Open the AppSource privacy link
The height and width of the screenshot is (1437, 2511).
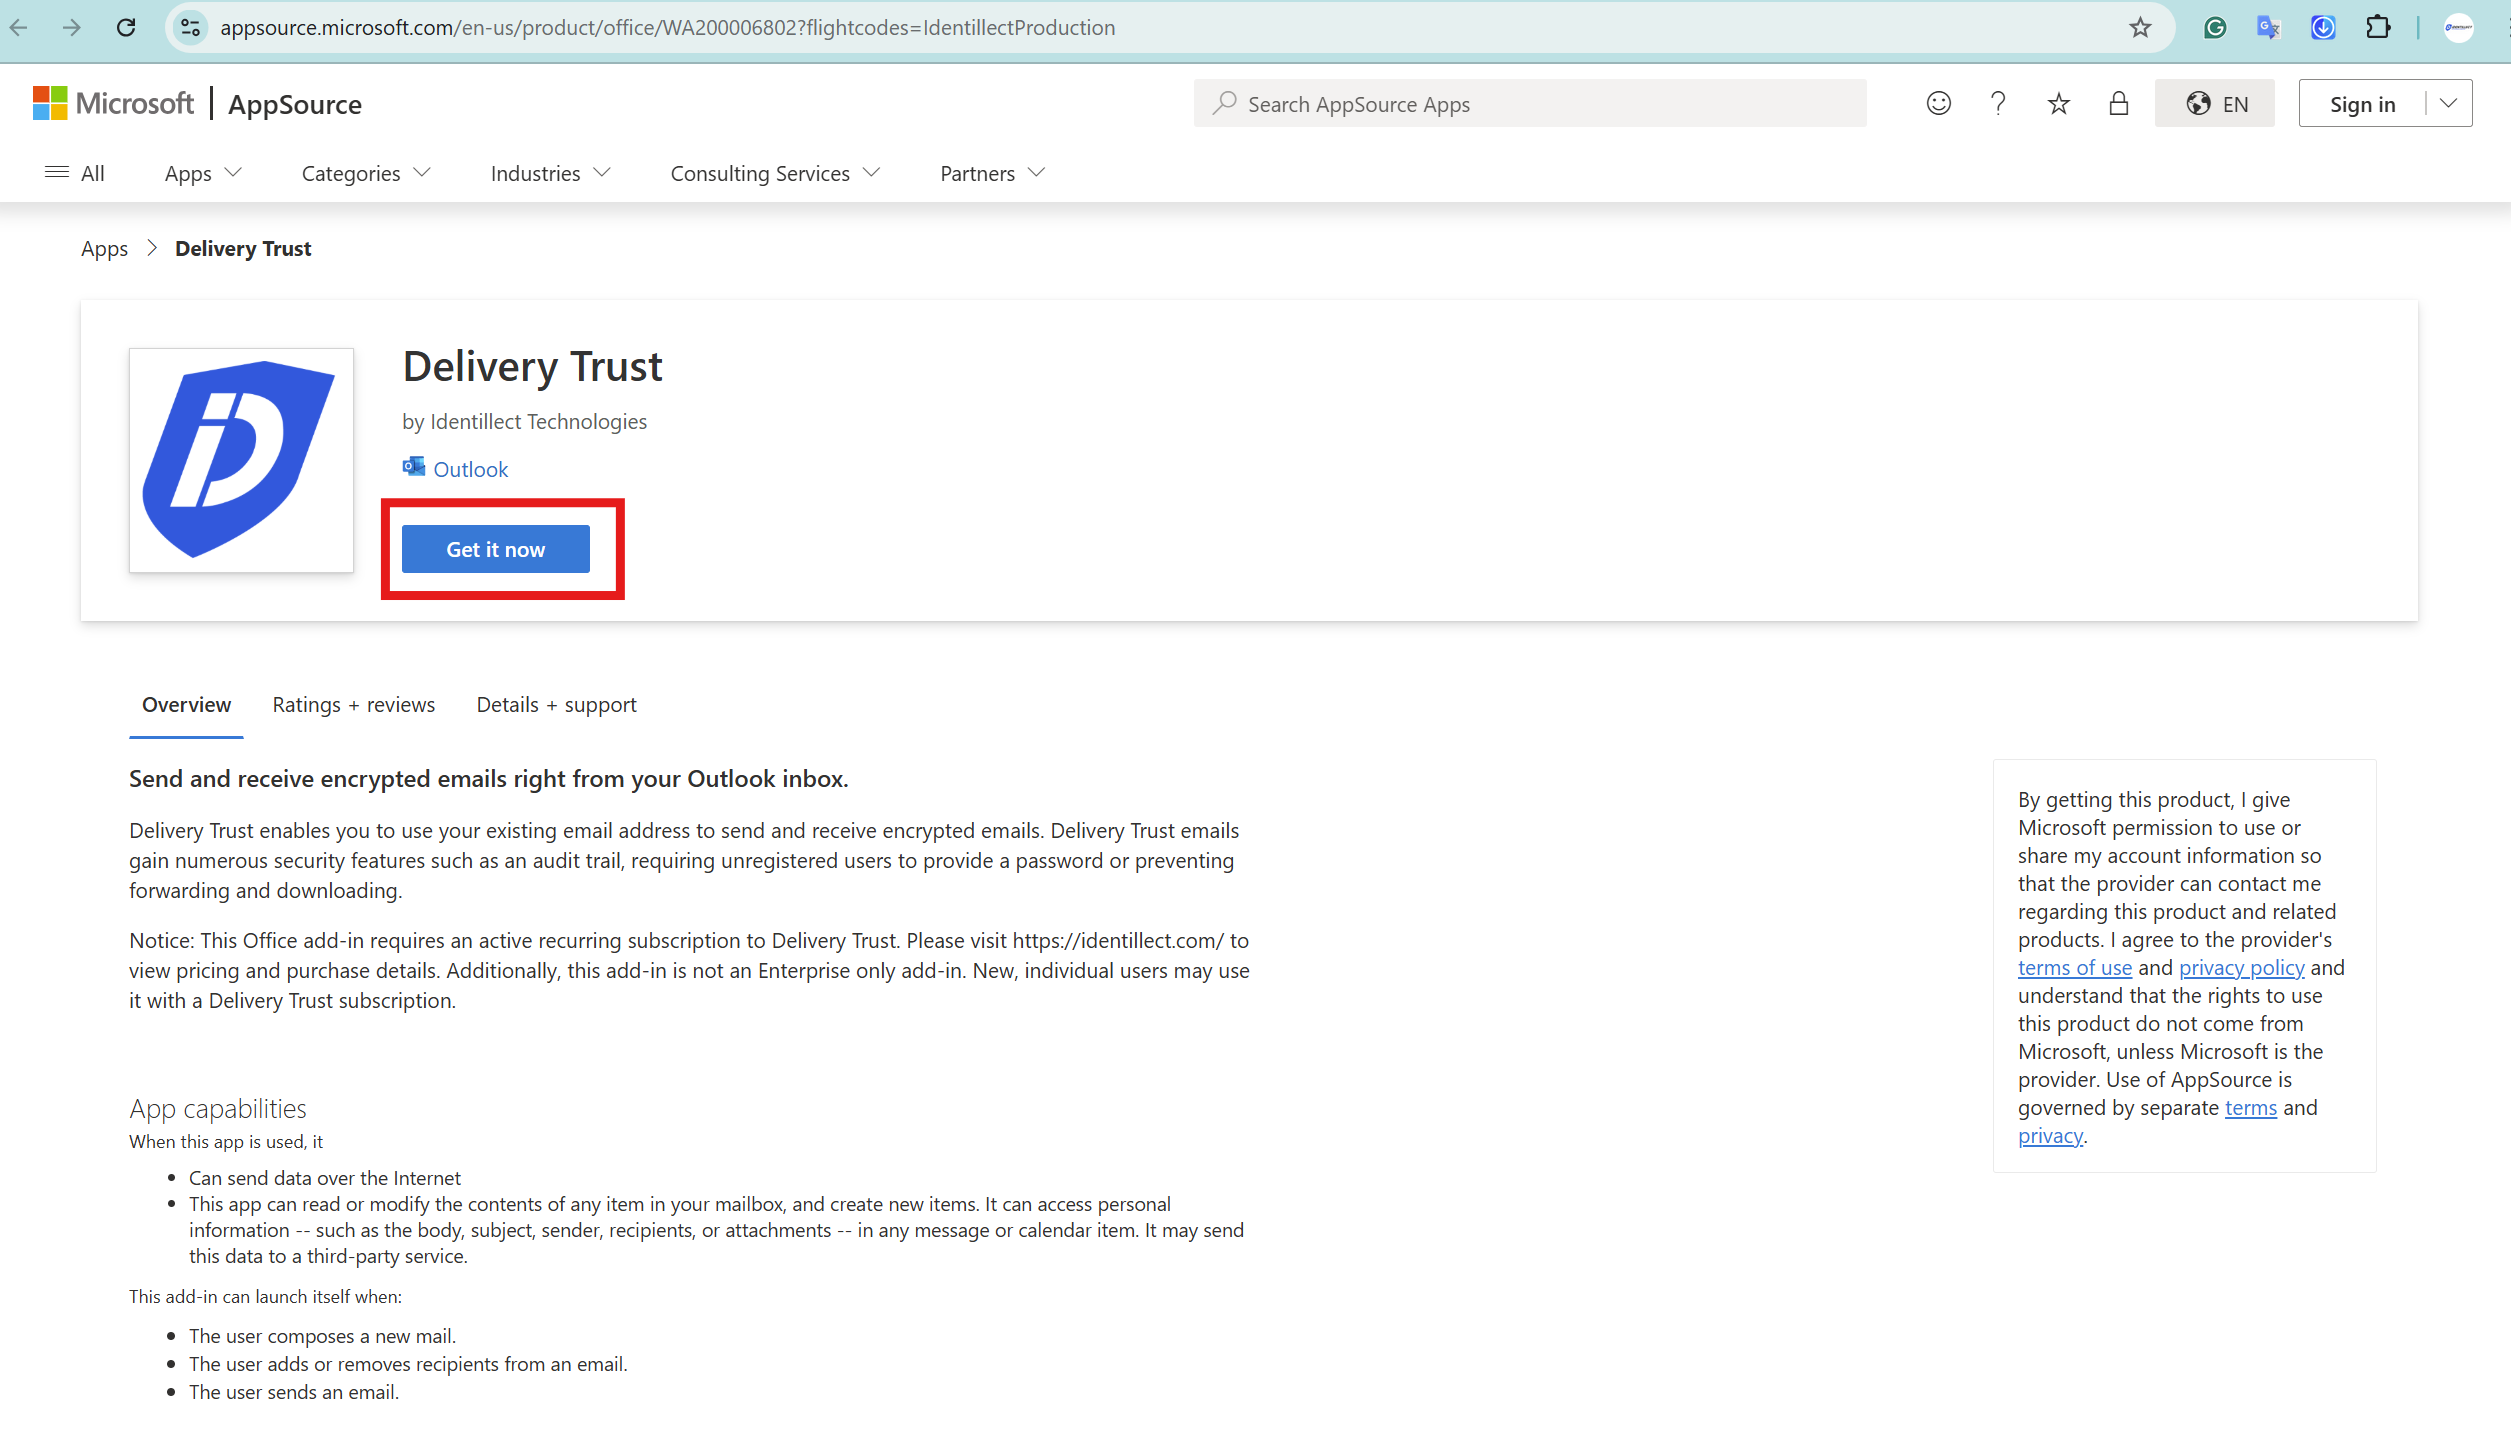(x=2050, y=1135)
